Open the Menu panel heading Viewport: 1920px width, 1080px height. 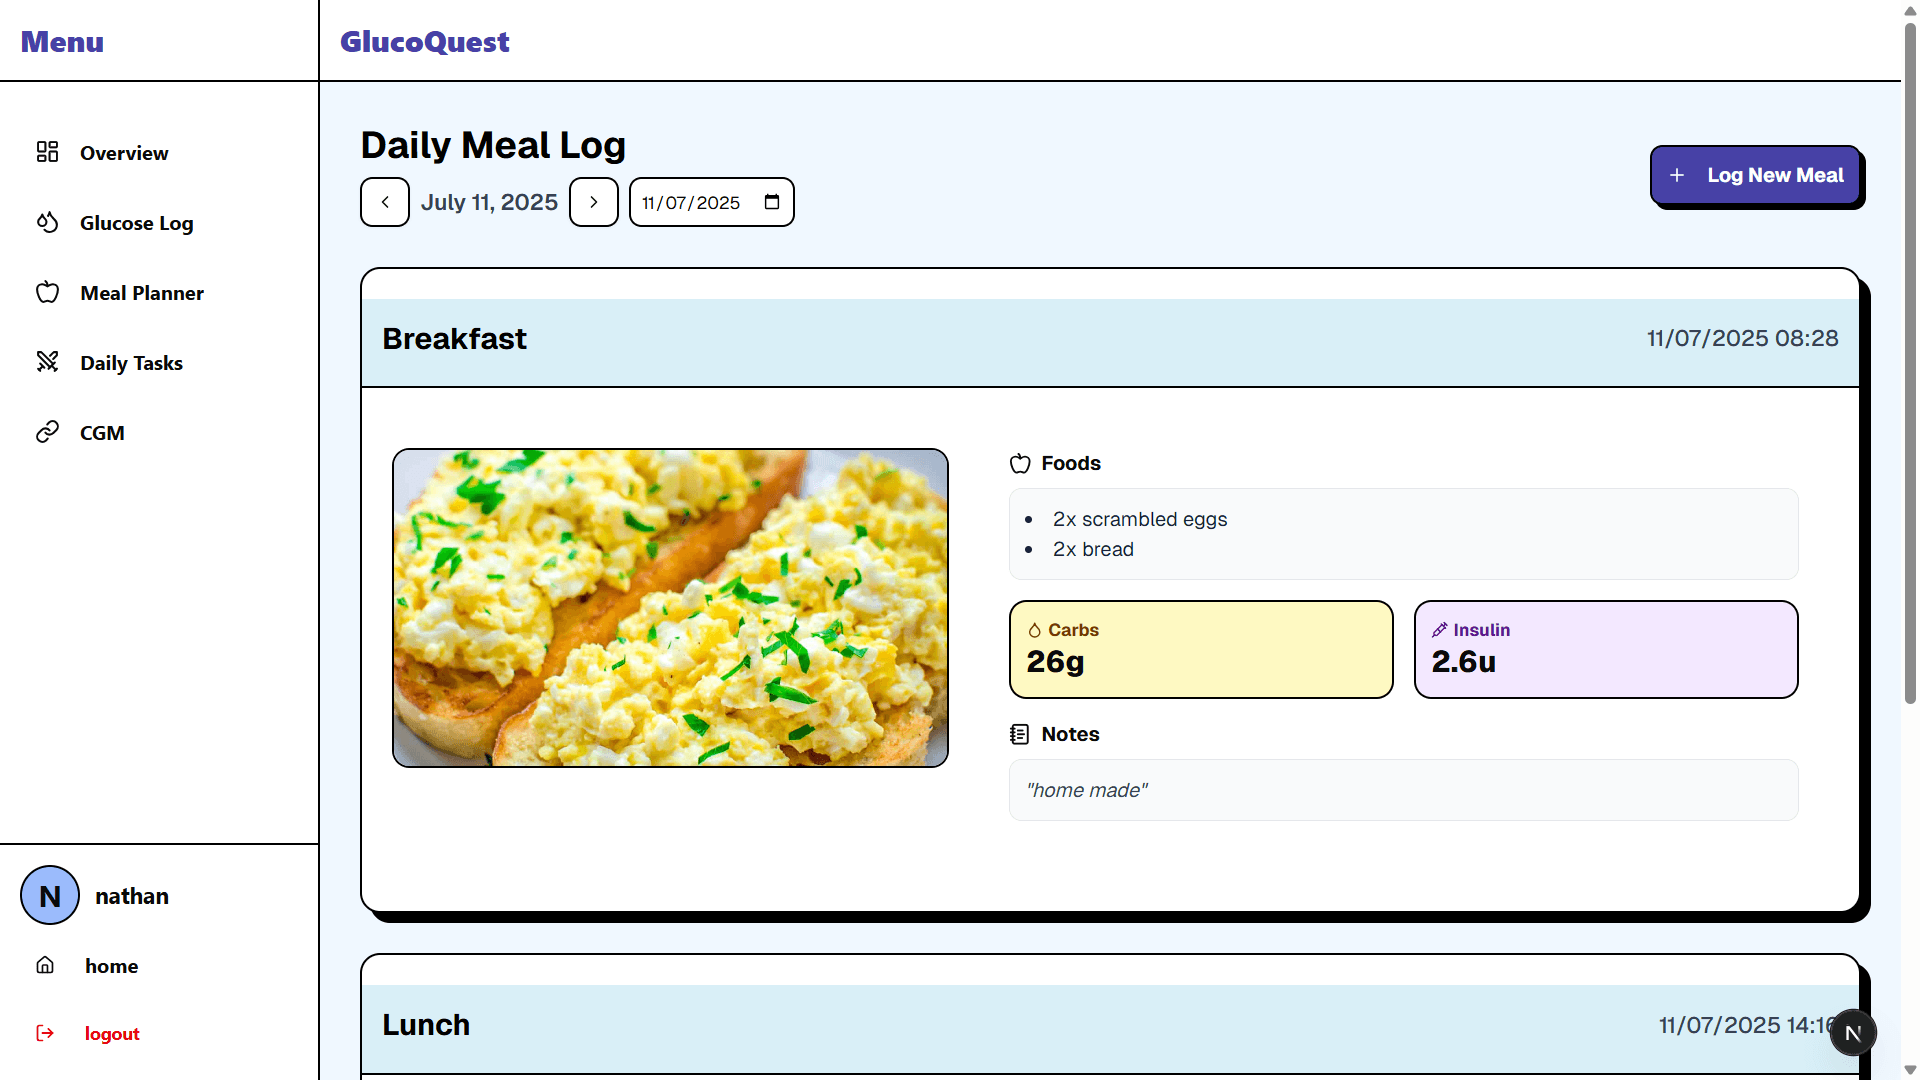pos(62,42)
